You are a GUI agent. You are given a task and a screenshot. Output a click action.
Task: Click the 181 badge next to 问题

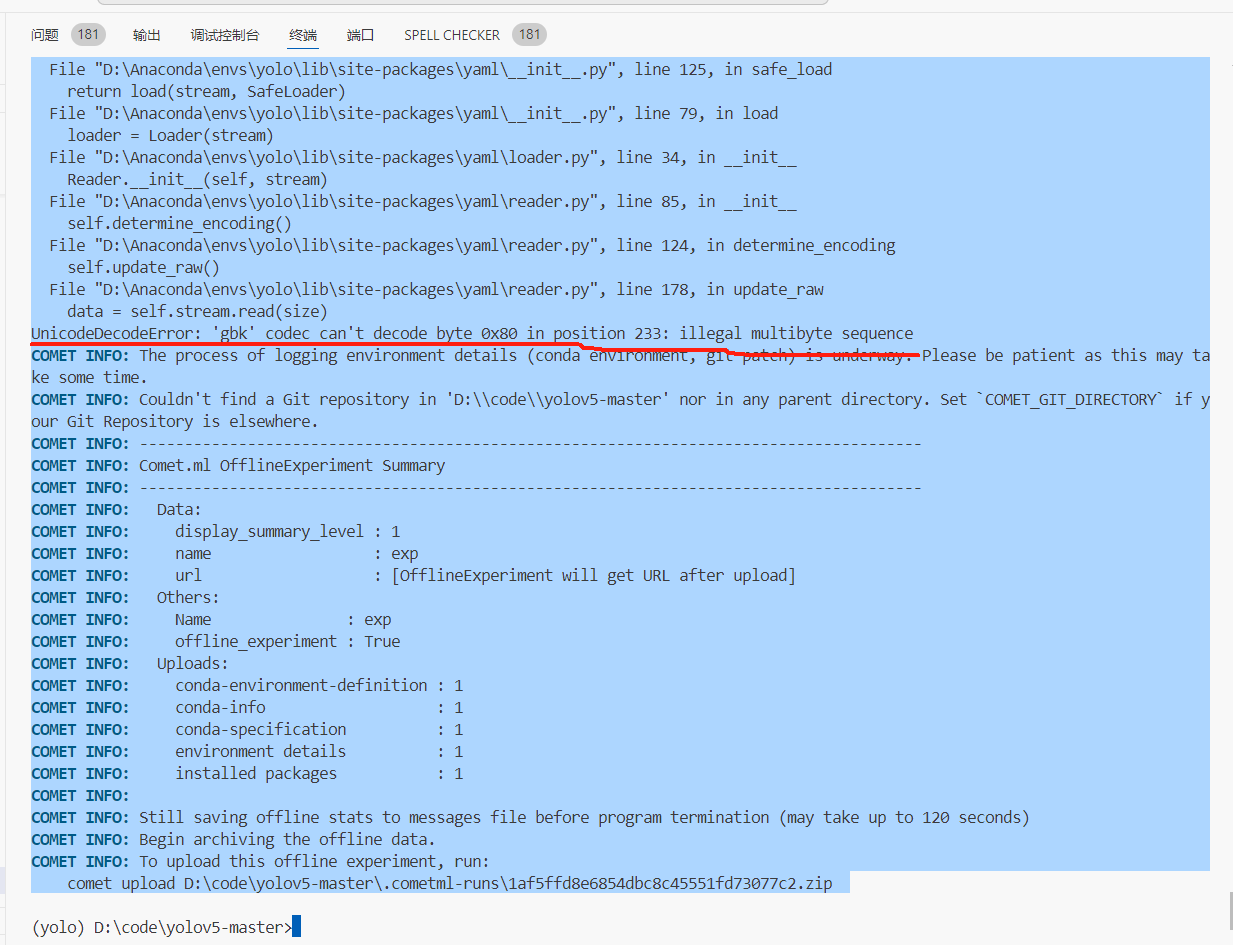(x=88, y=35)
